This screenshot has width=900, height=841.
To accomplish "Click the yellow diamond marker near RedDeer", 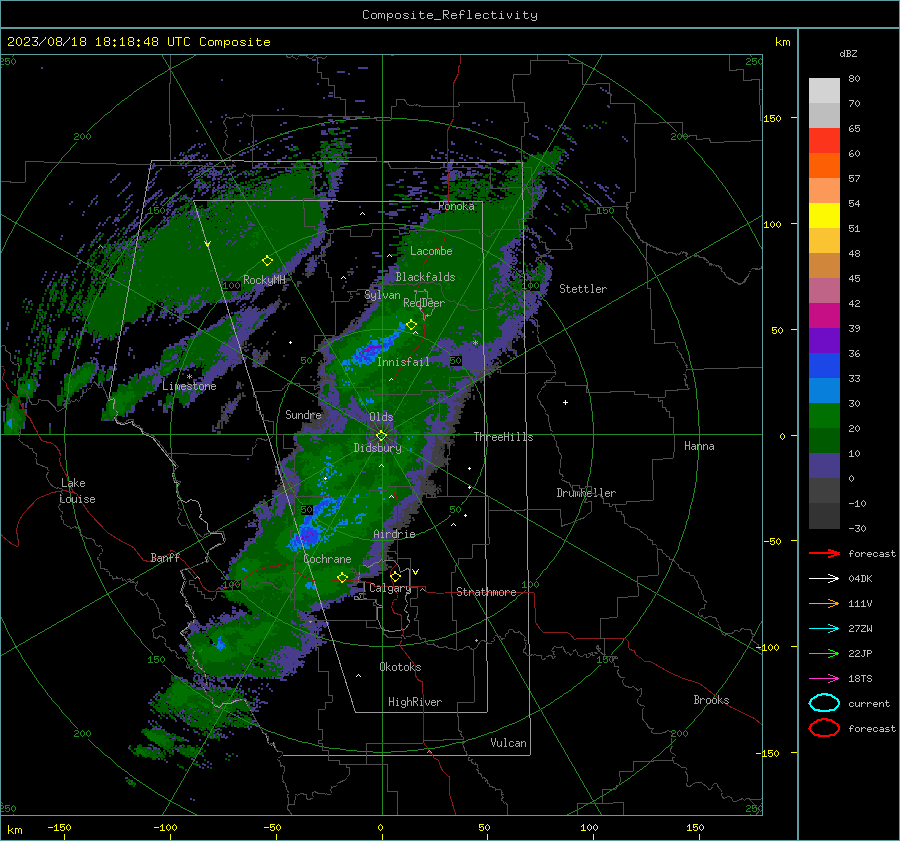I will coord(412,325).
